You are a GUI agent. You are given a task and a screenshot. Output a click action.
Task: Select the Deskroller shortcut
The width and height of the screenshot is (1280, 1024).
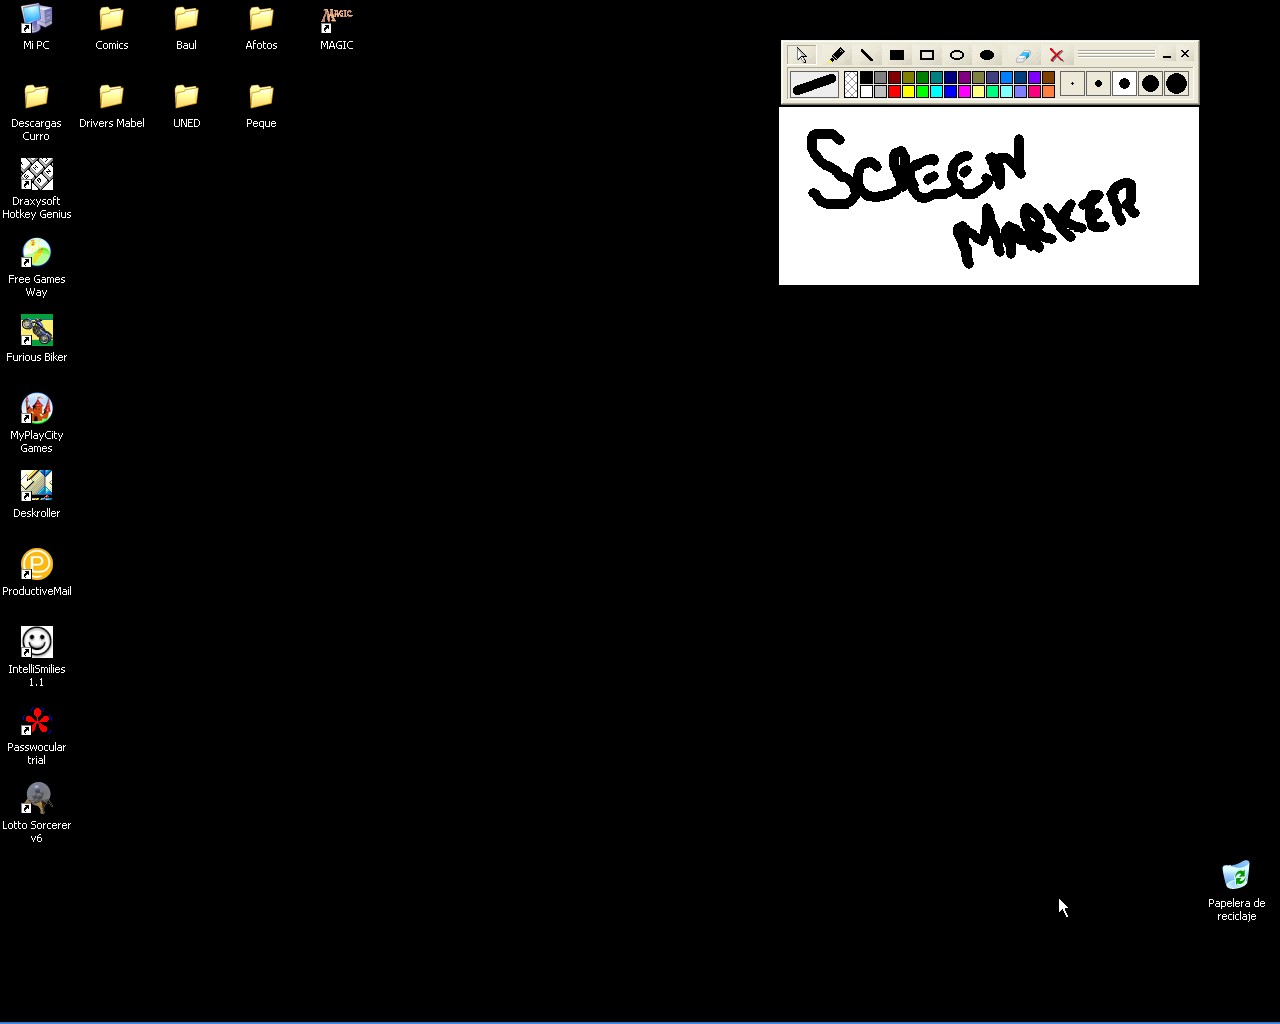tap(36, 495)
